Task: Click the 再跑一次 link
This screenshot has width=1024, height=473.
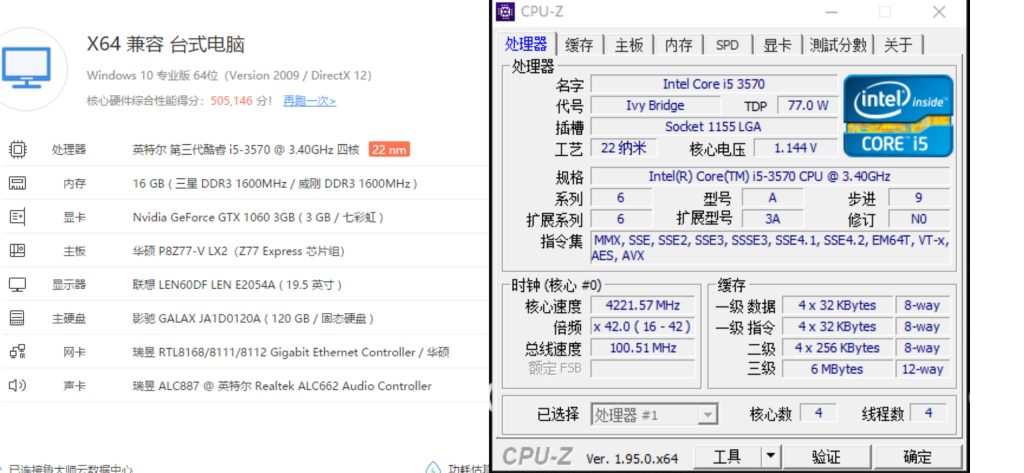Action: pos(310,101)
